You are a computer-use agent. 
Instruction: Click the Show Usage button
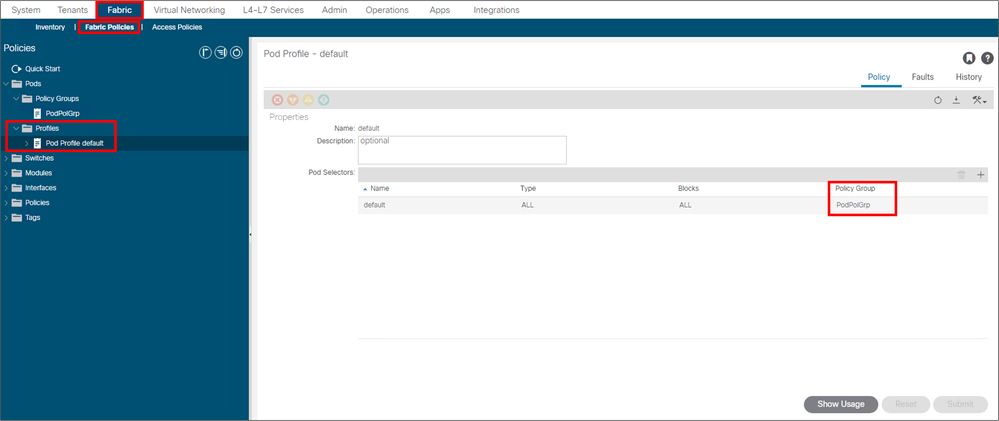(x=841, y=404)
